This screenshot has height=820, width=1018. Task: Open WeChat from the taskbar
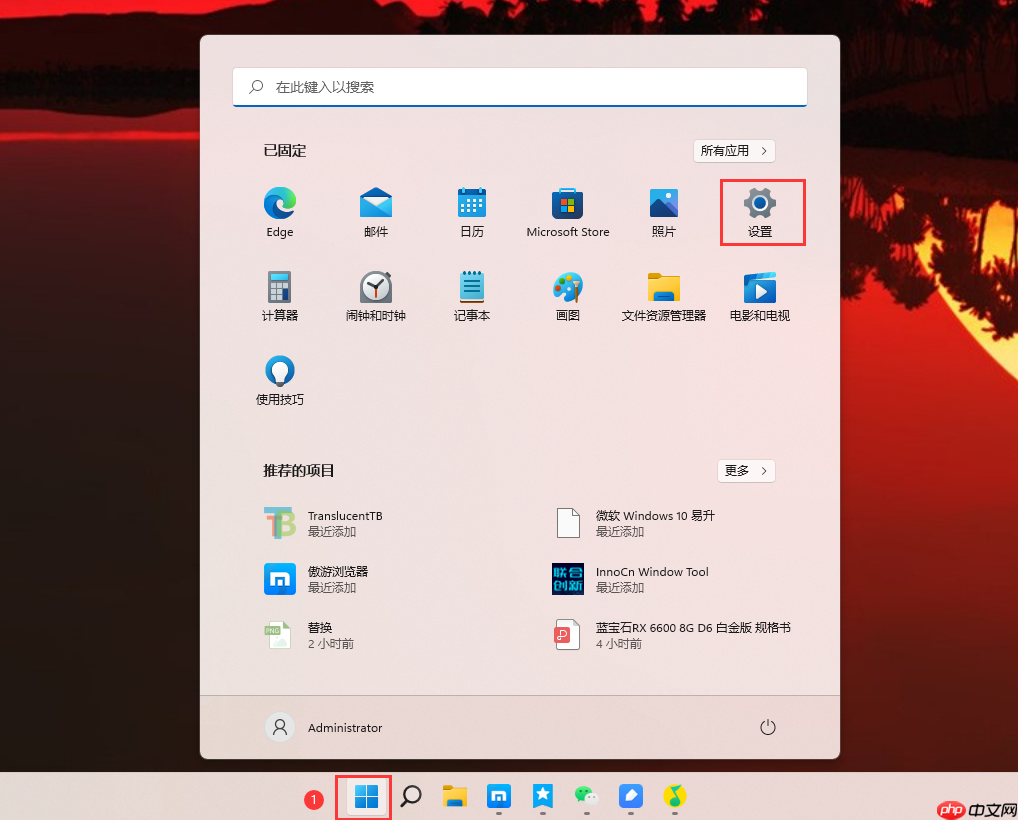[586, 797]
